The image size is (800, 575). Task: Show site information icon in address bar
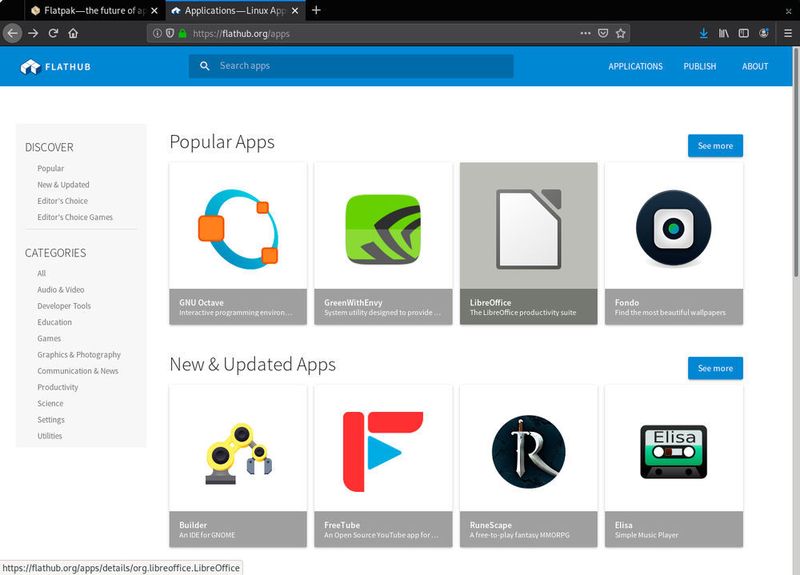click(x=157, y=34)
